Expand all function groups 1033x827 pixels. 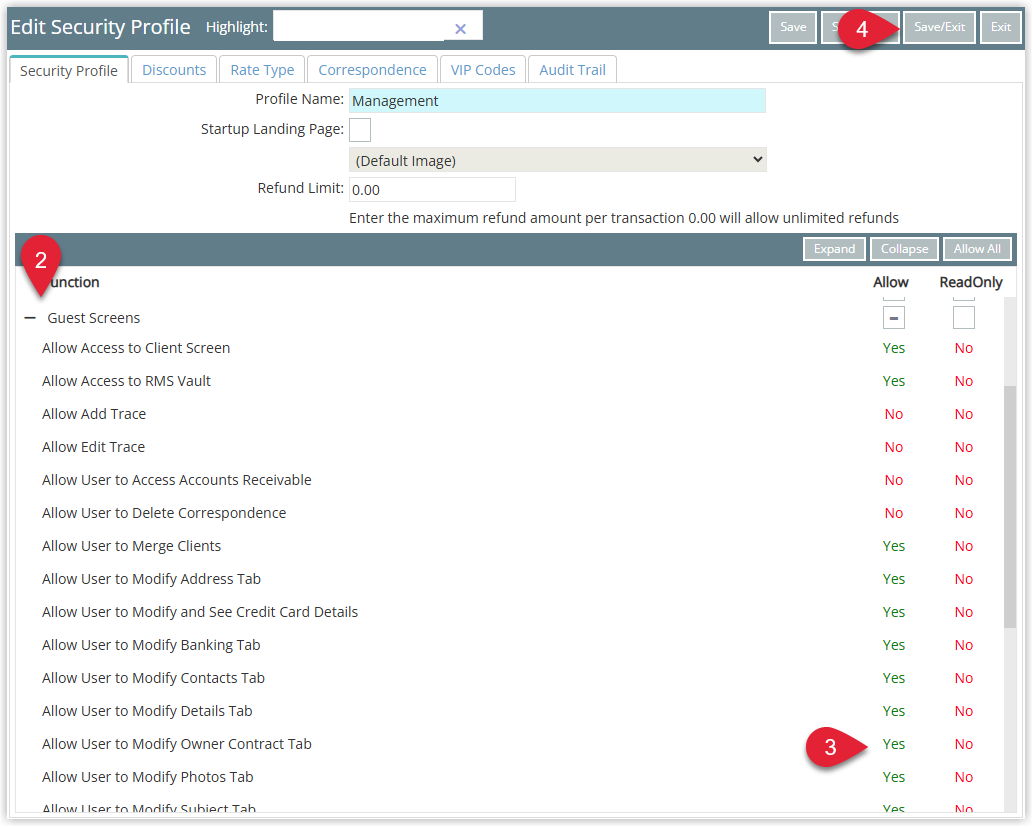click(x=834, y=249)
